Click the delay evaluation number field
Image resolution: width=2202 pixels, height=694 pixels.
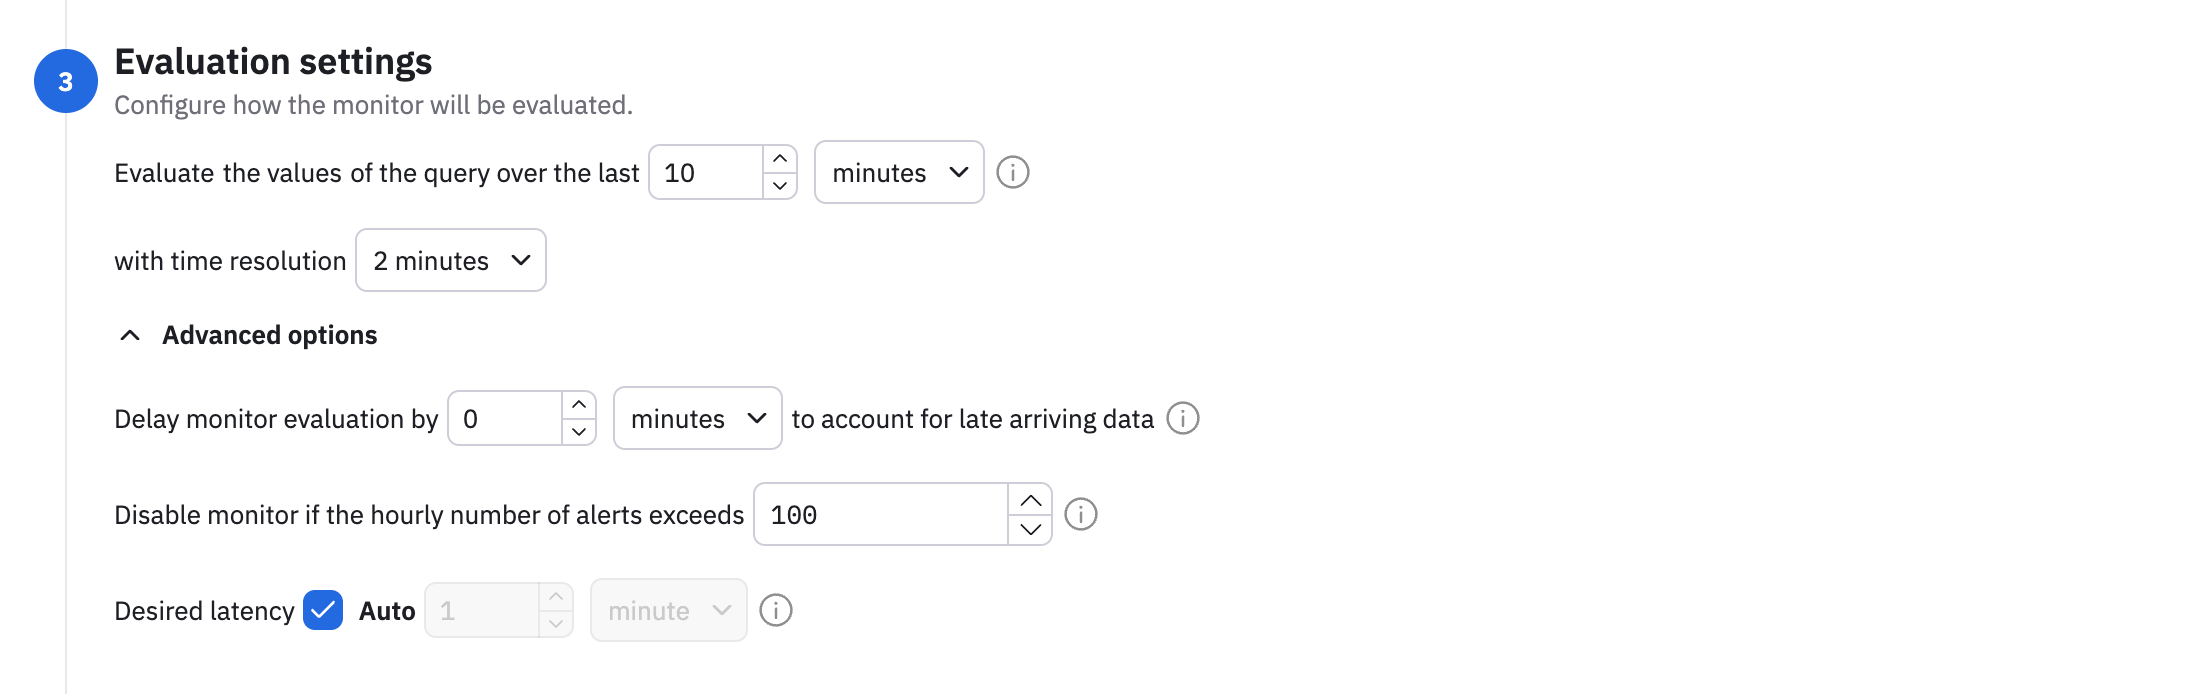coord(505,418)
